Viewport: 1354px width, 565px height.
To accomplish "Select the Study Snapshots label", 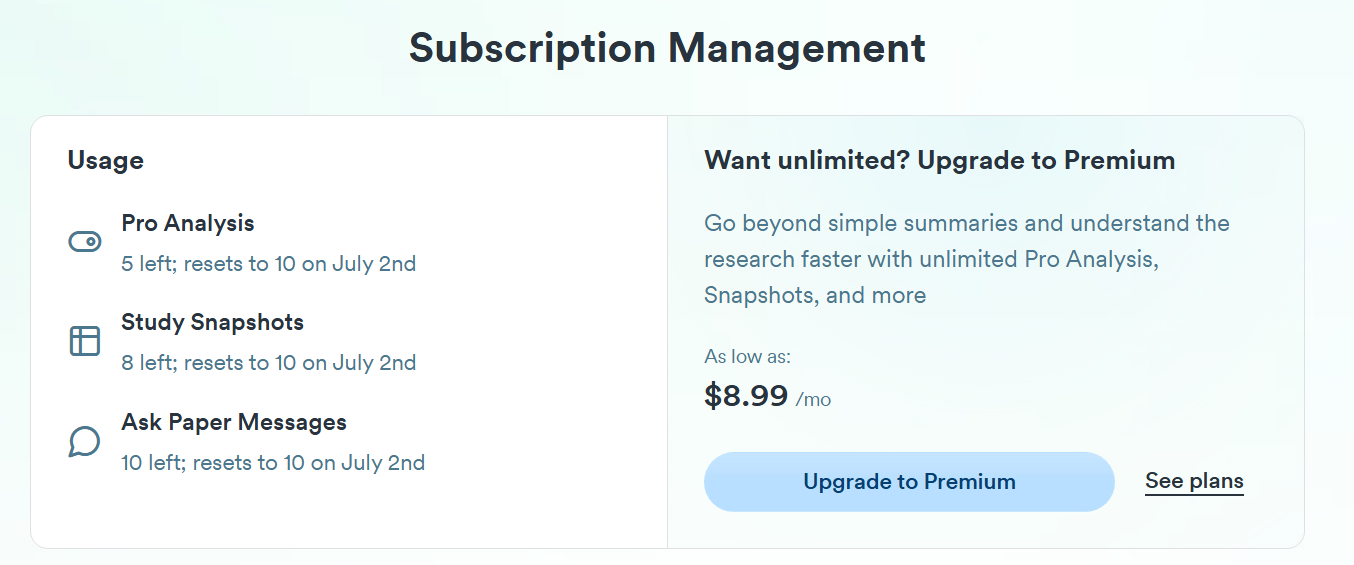I will [212, 322].
